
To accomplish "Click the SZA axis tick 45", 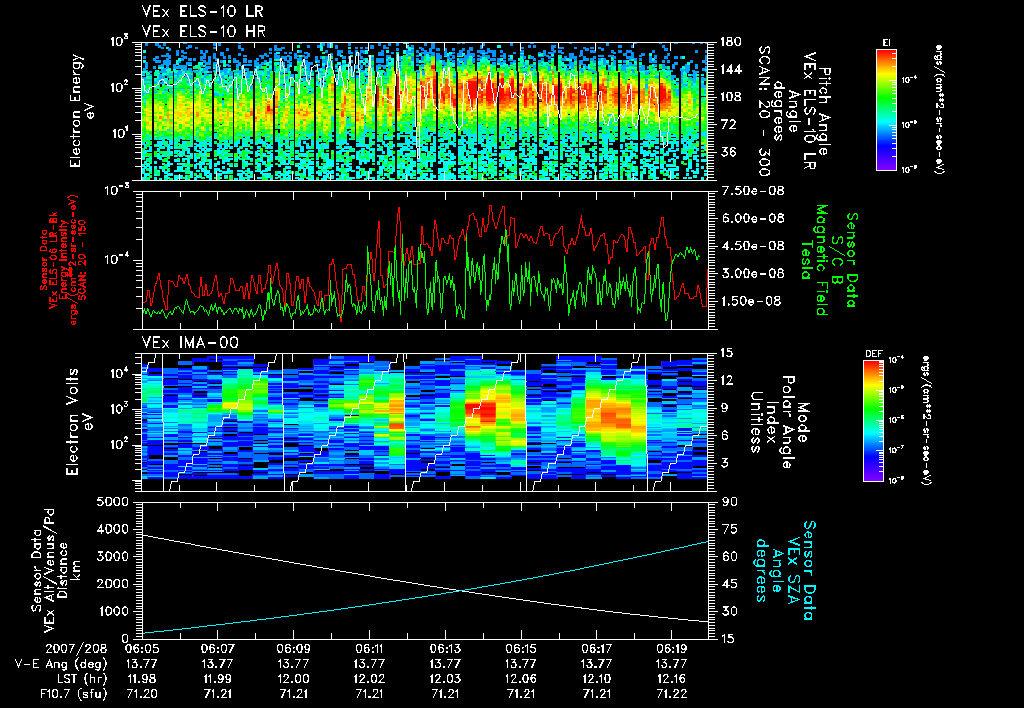I will [729, 584].
